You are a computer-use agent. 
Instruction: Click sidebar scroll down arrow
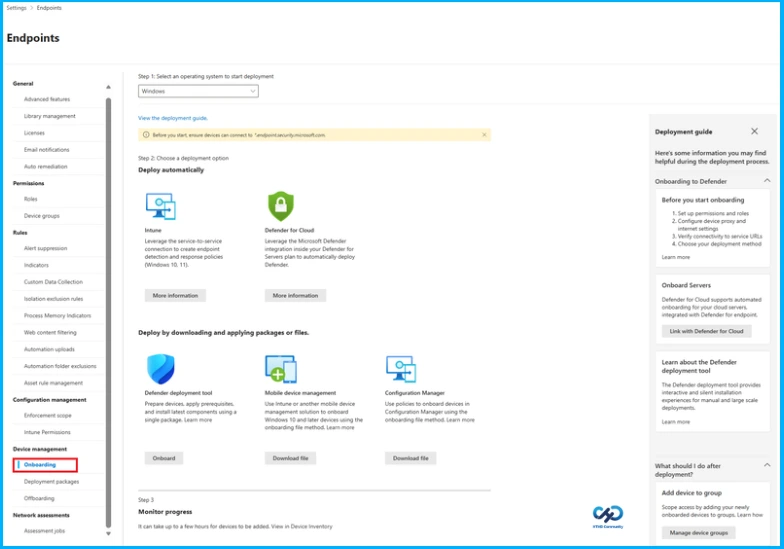108,534
